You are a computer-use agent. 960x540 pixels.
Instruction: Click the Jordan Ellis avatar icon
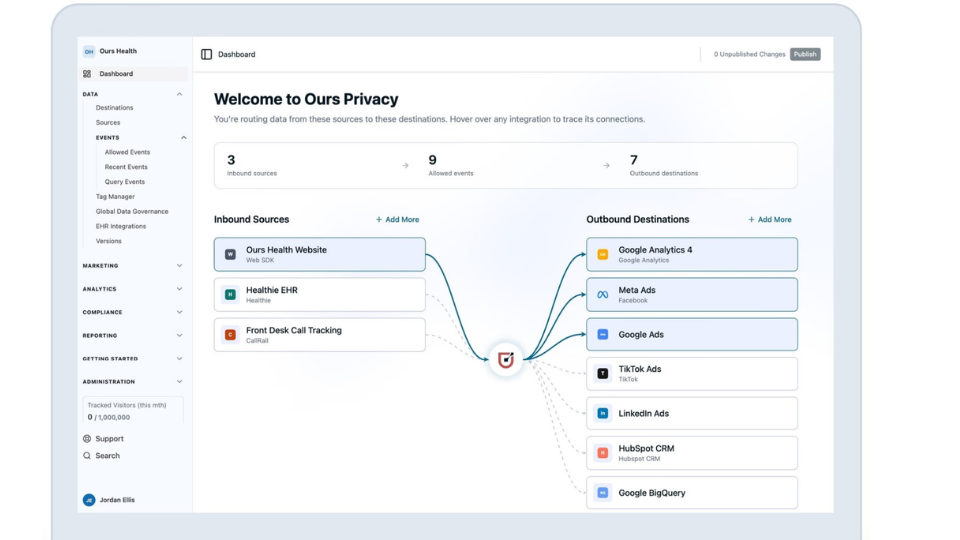click(x=89, y=500)
